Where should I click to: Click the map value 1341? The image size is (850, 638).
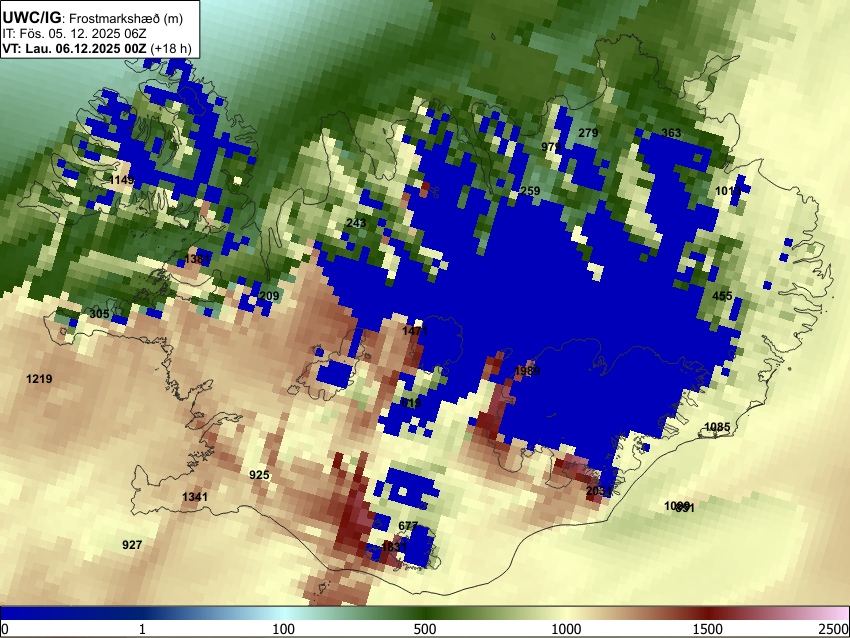(x=195, y=497)
